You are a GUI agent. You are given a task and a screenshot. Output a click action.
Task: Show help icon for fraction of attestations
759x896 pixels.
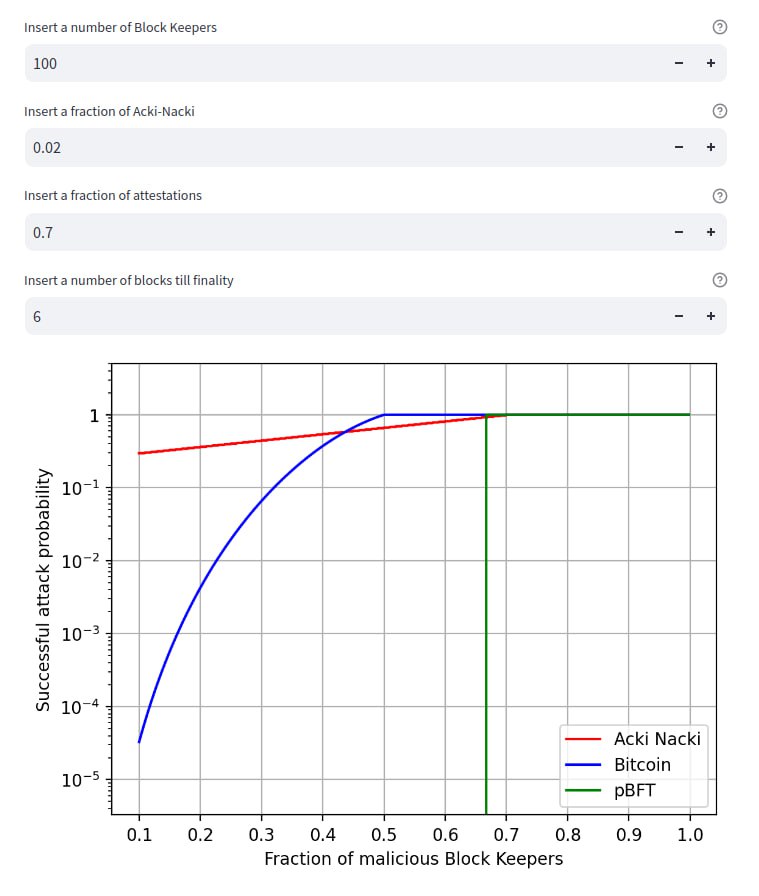tap(719, 196)
